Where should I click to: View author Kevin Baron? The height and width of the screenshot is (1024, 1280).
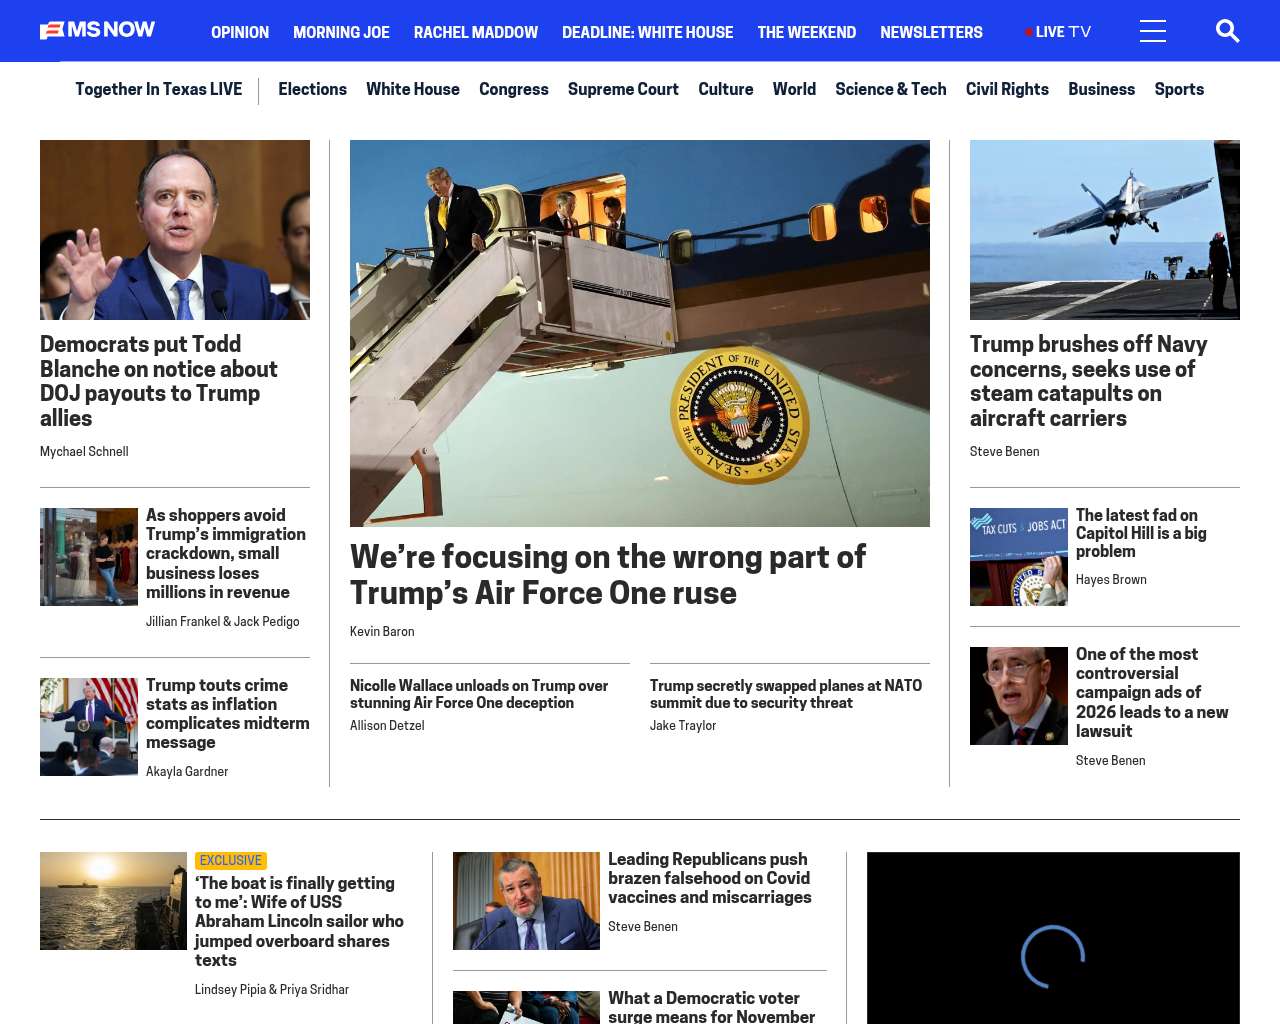click(x=382, y=632)
